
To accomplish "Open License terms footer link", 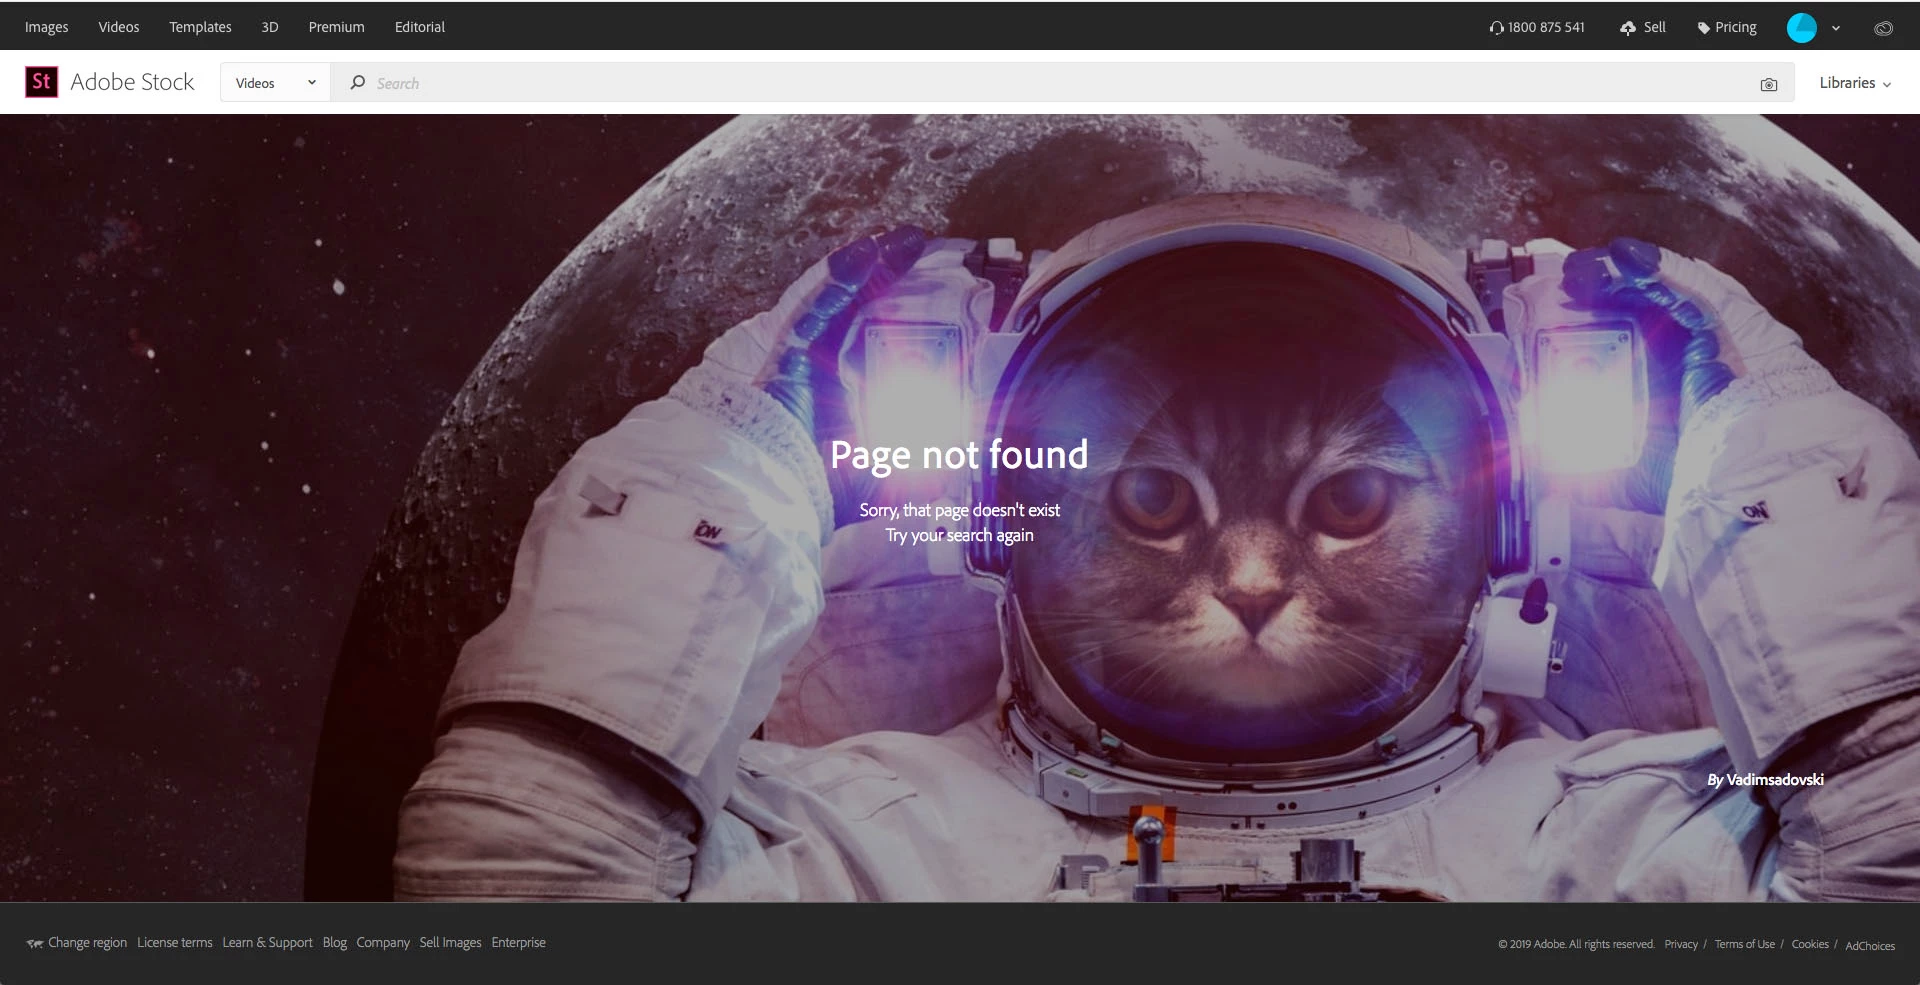I will (x=175, y=943).
